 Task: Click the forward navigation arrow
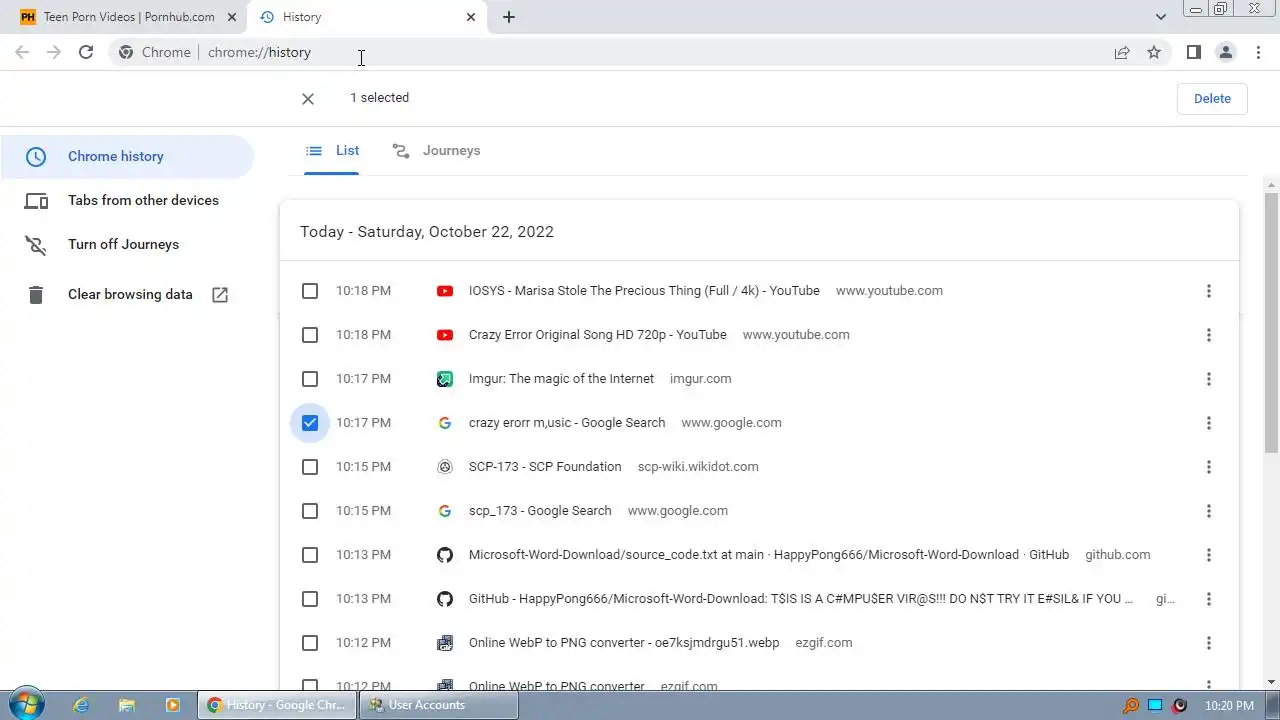(x=54, y=52)
